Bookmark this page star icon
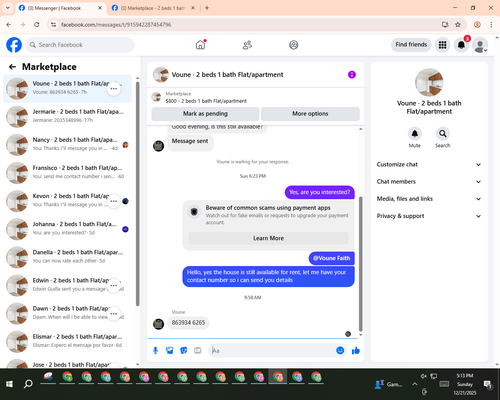 [458, 25]
